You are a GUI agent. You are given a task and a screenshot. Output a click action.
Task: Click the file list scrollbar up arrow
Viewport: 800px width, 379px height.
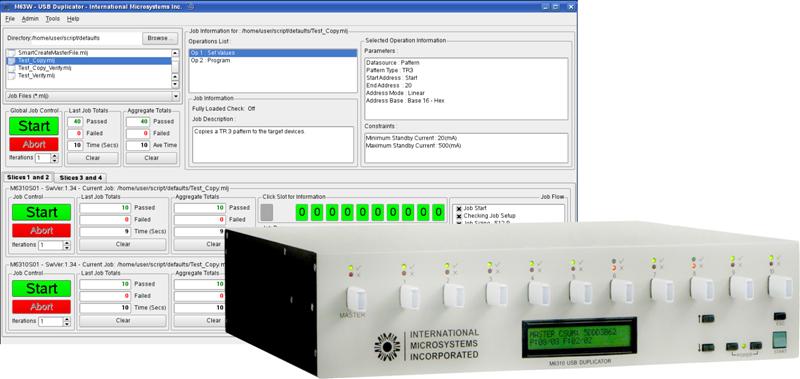click(176, 53)
